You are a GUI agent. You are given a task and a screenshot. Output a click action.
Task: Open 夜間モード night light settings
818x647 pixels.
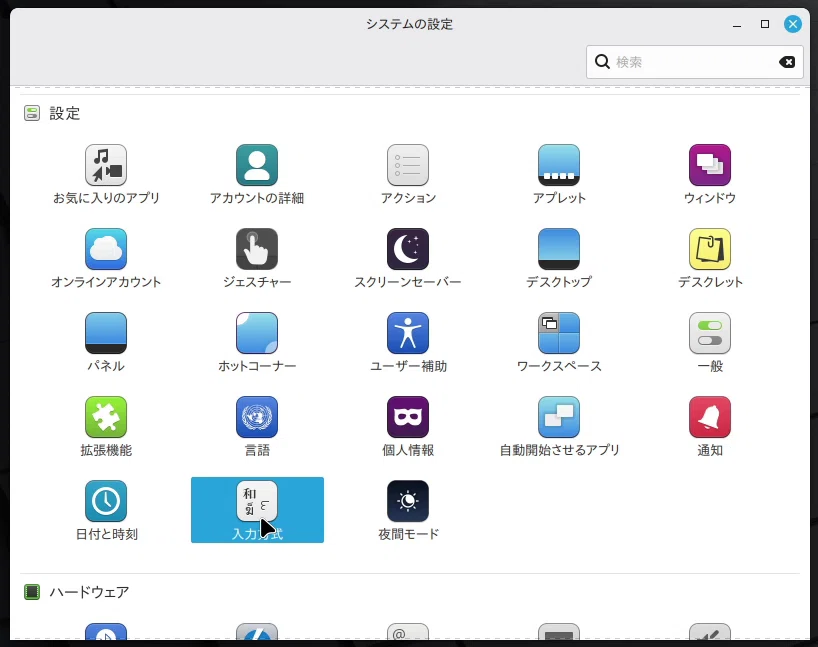point(408,511)
